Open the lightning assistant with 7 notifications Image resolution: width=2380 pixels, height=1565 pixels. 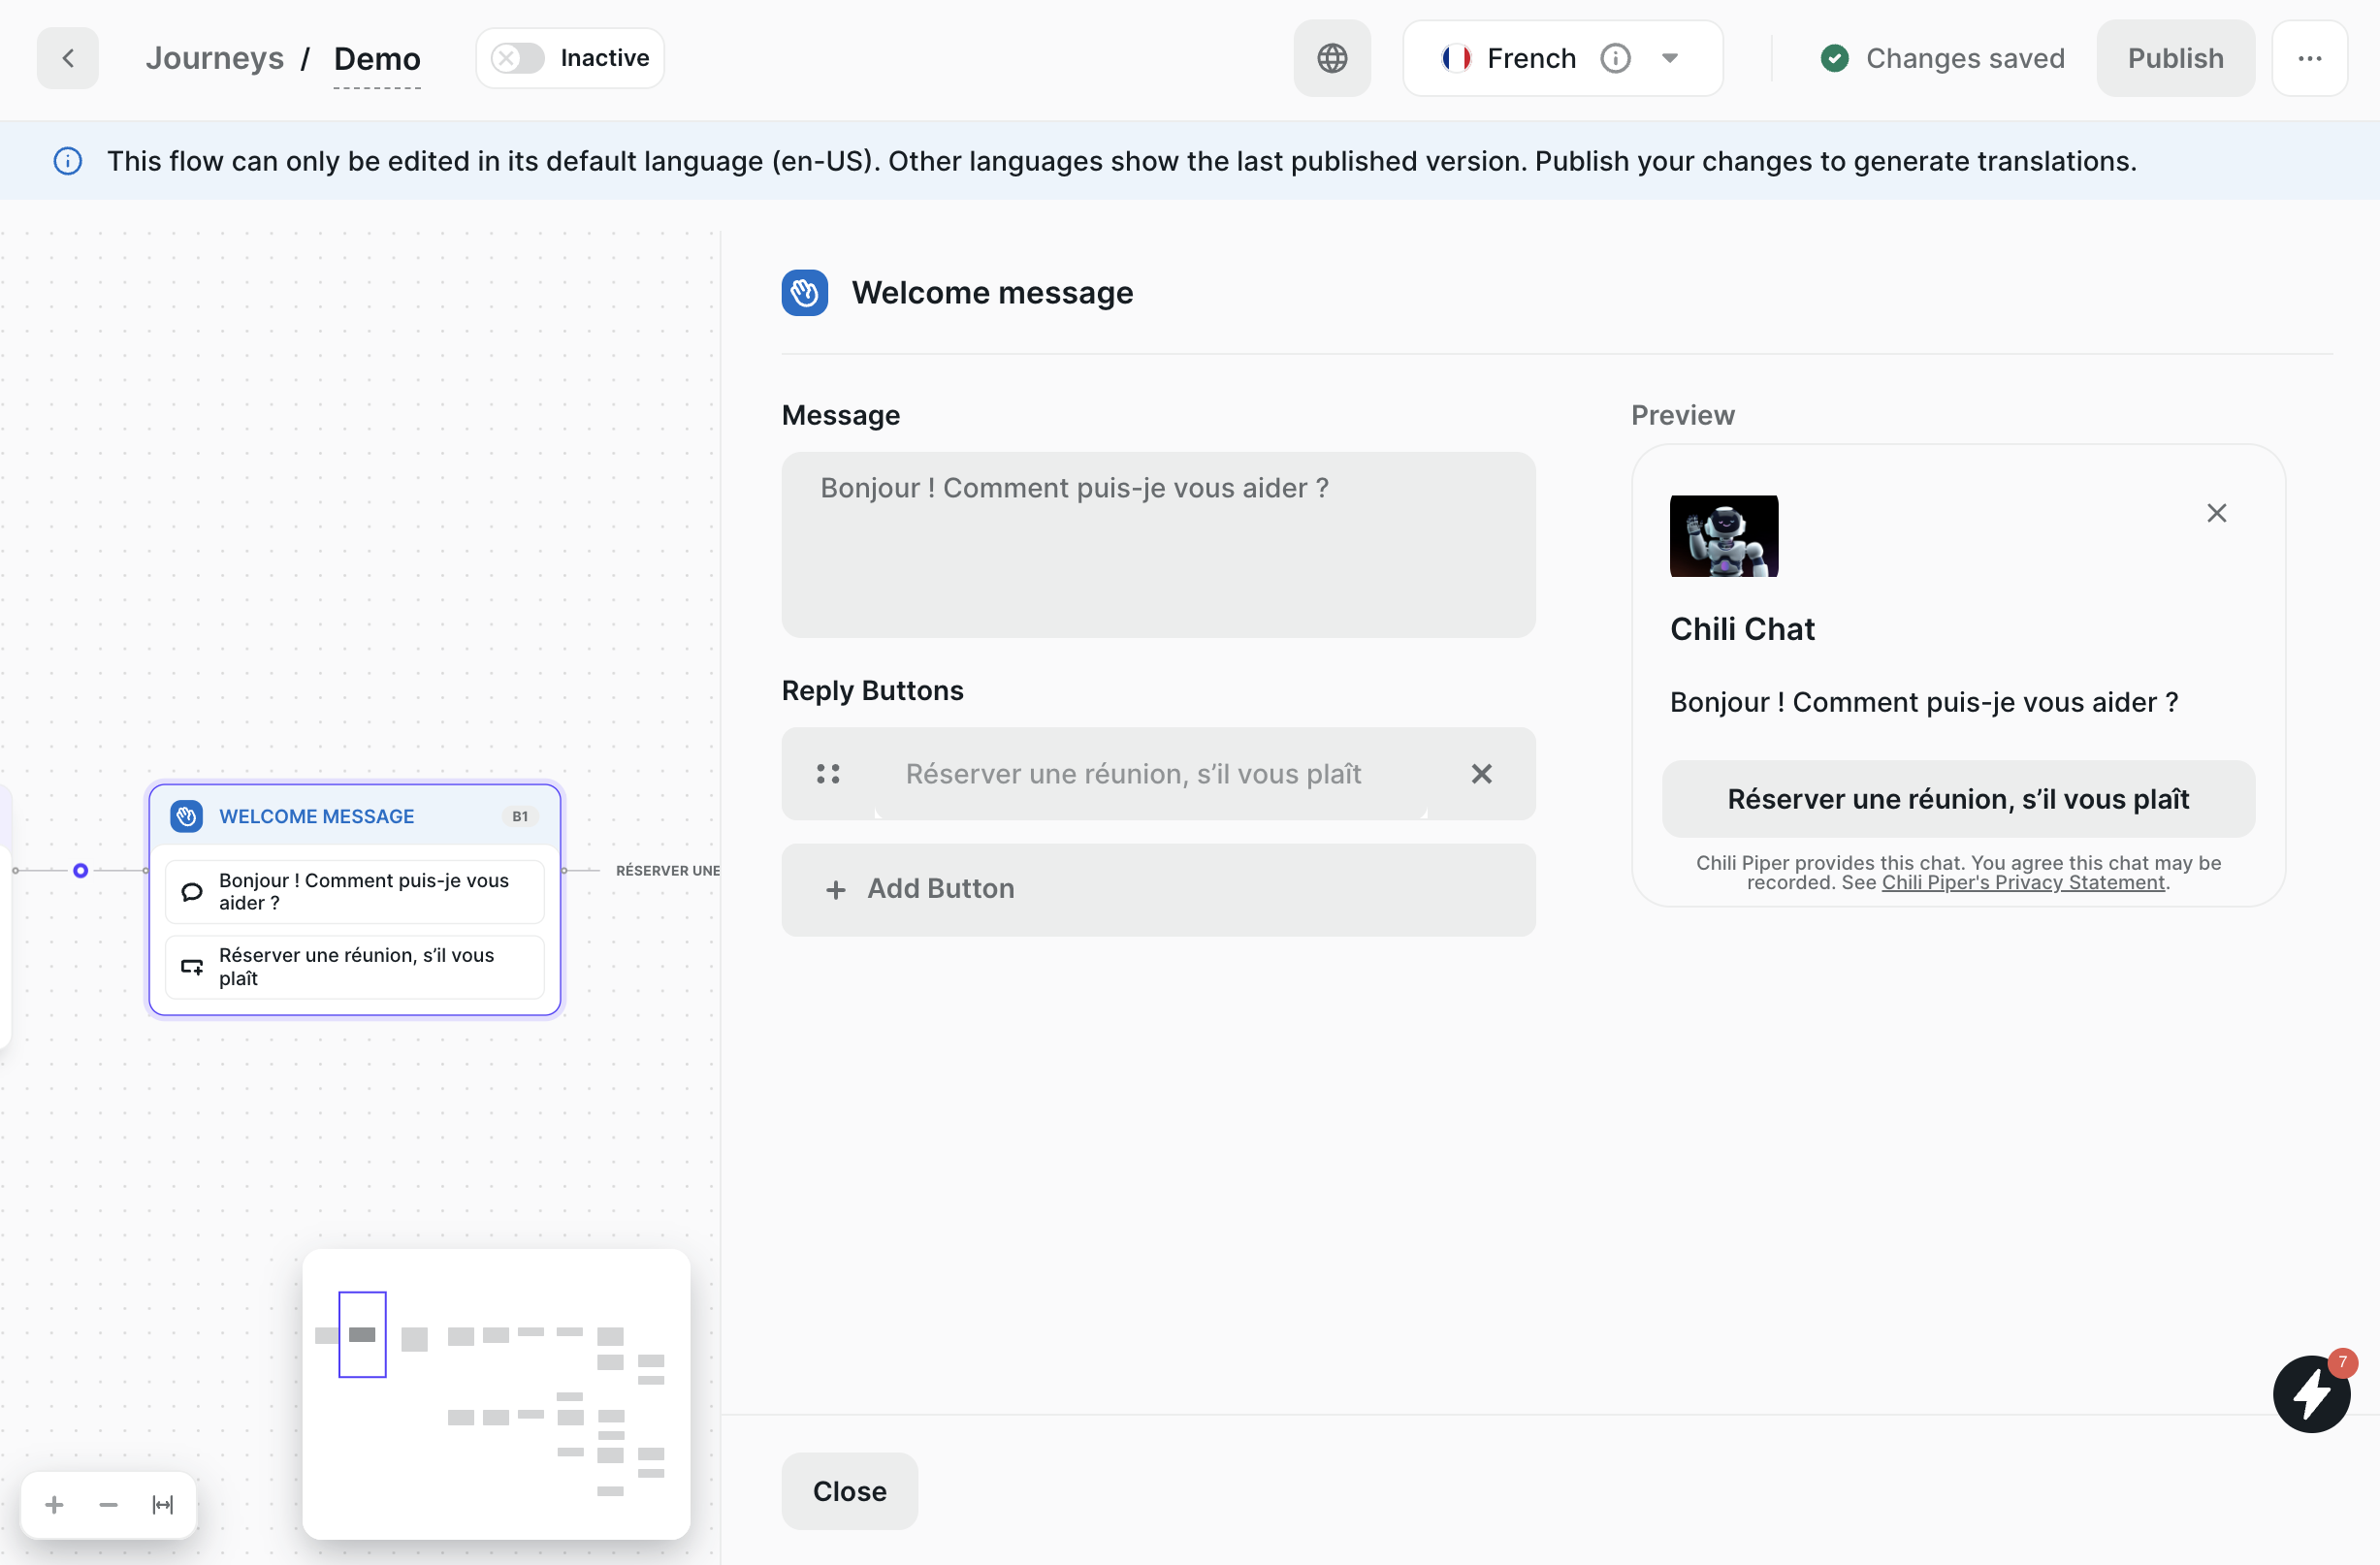click(x=2311, y=1393)
